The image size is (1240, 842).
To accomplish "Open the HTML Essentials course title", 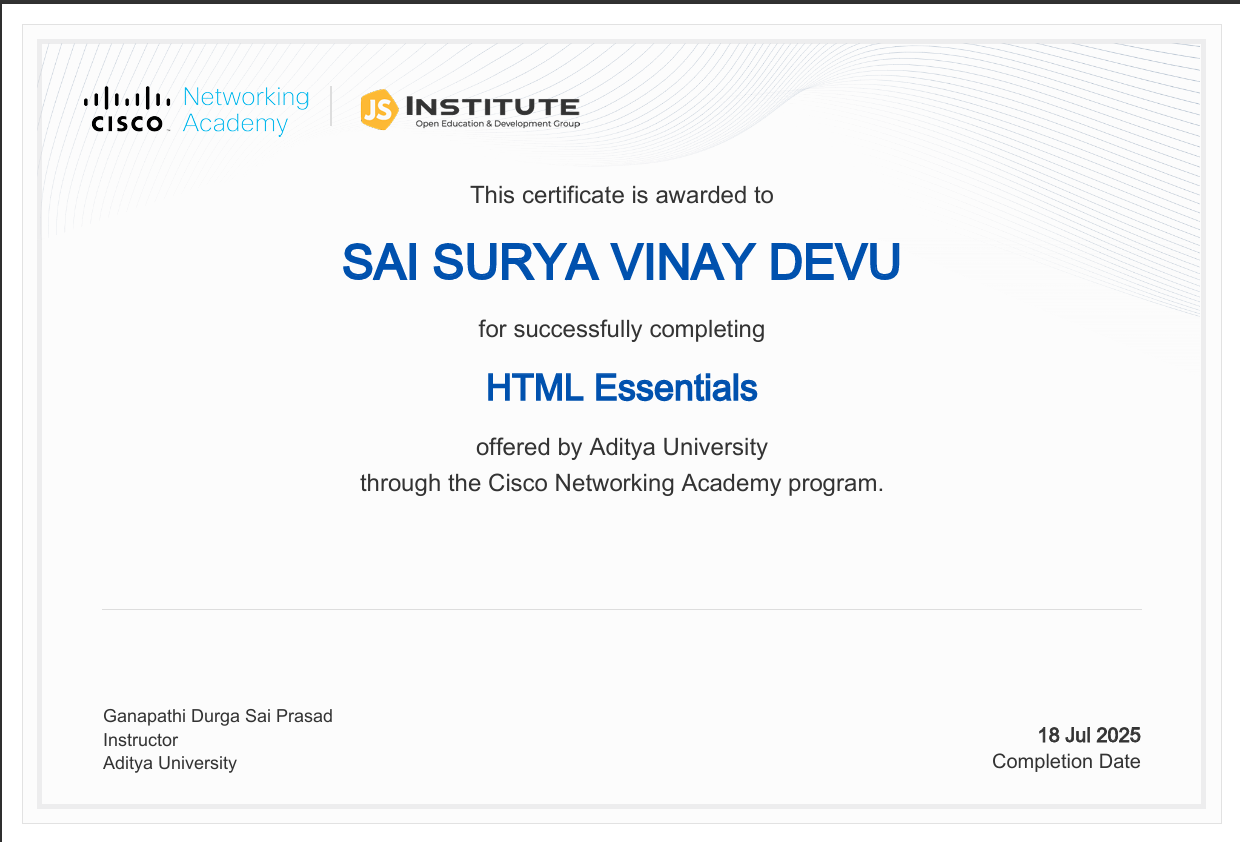I will (x=621, y=388).
